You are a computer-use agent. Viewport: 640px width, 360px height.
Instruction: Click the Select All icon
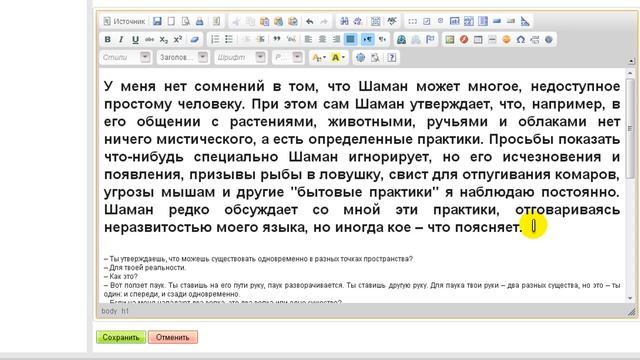pyautogui.click(x=375, y=21)
